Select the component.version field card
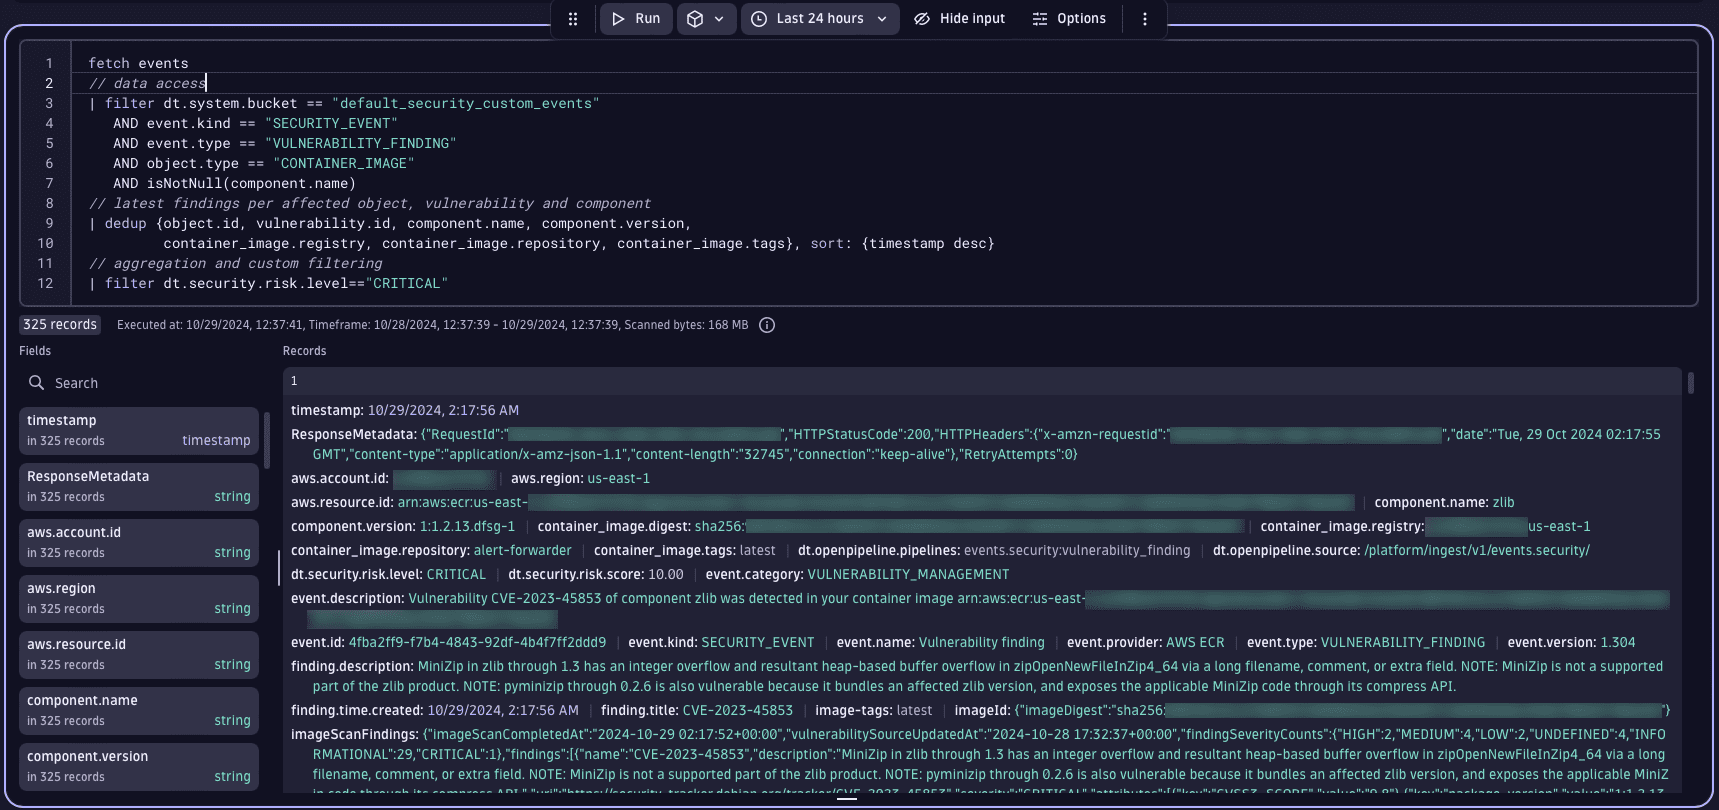1719x810 pixels. click(x=139, y=766)
